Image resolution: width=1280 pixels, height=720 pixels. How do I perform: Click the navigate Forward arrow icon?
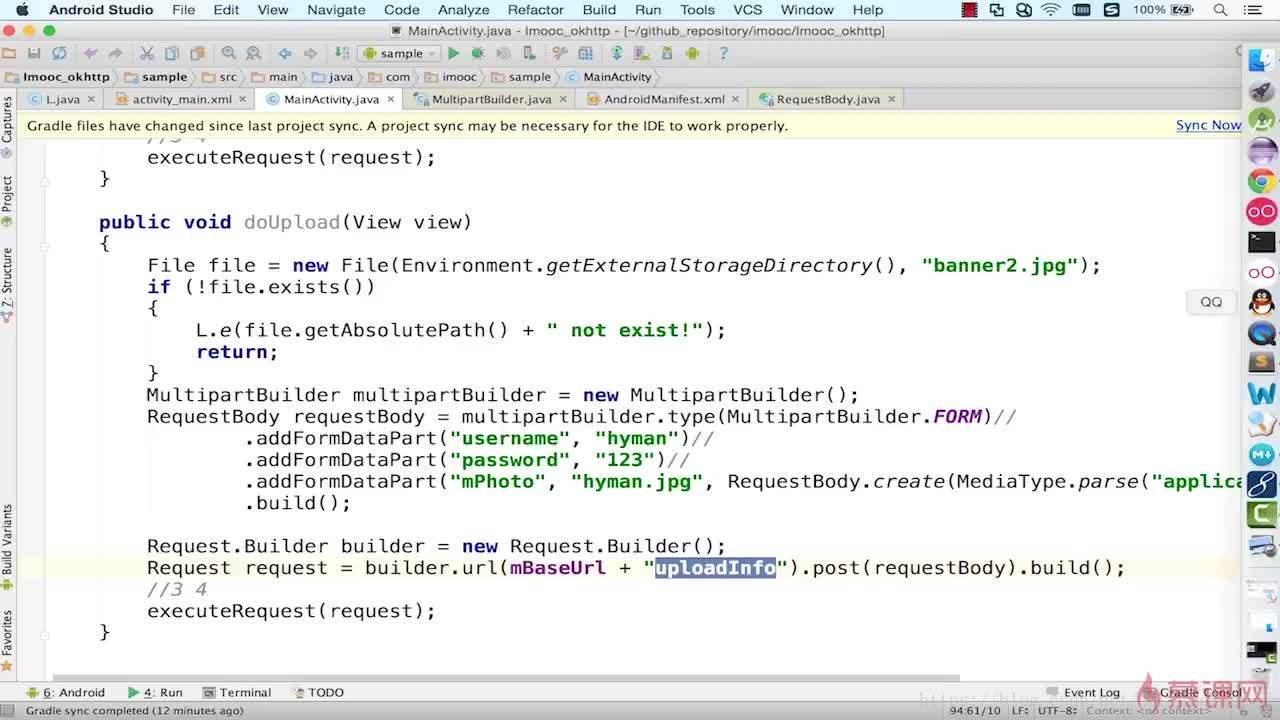pyautogui.click(x=310, y=53)
